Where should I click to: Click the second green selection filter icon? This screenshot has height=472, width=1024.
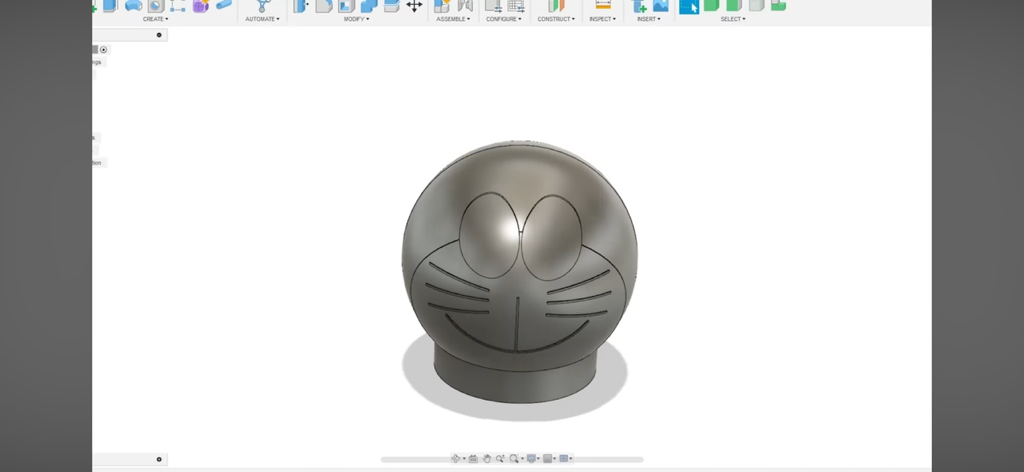tap(734, 5)
